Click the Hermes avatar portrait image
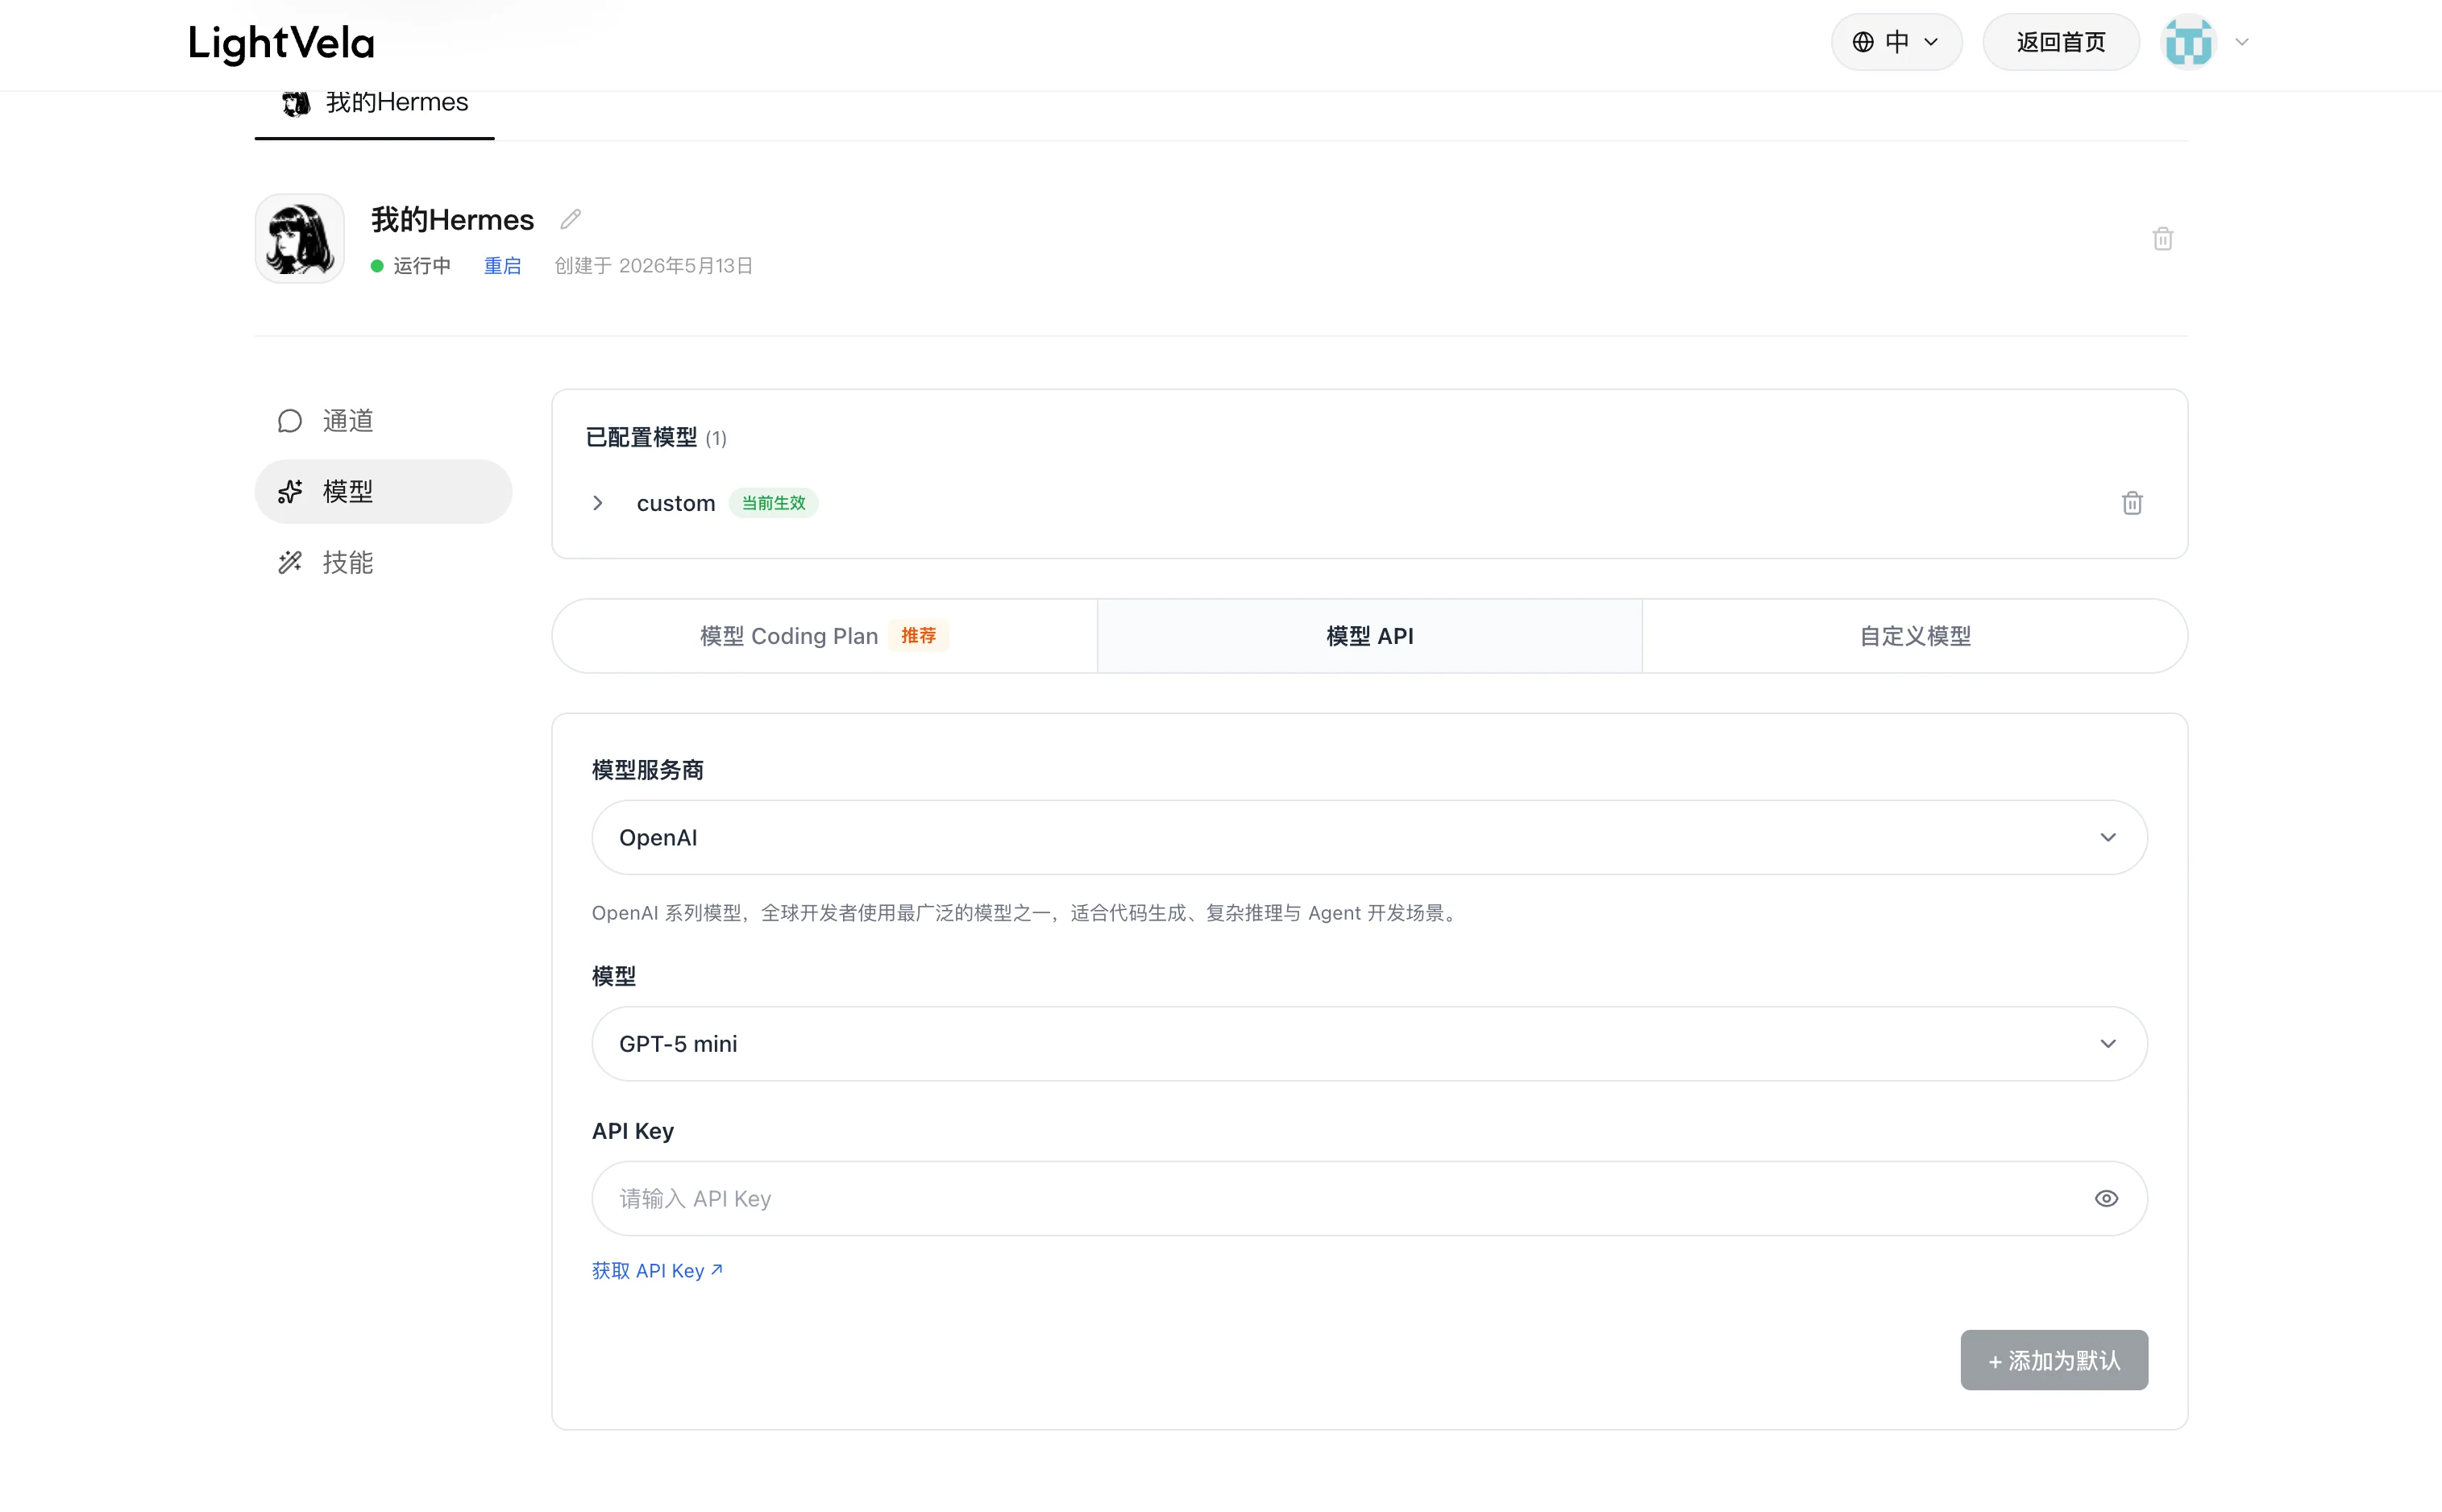Image resolution: width=2442 pixels, height=1512 pixels. click(x=300, y=239)
